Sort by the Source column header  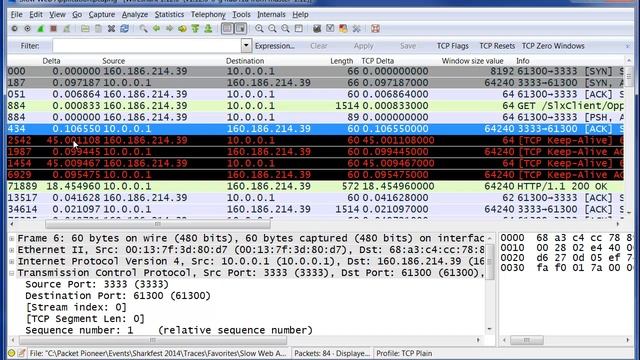point(113,61)
